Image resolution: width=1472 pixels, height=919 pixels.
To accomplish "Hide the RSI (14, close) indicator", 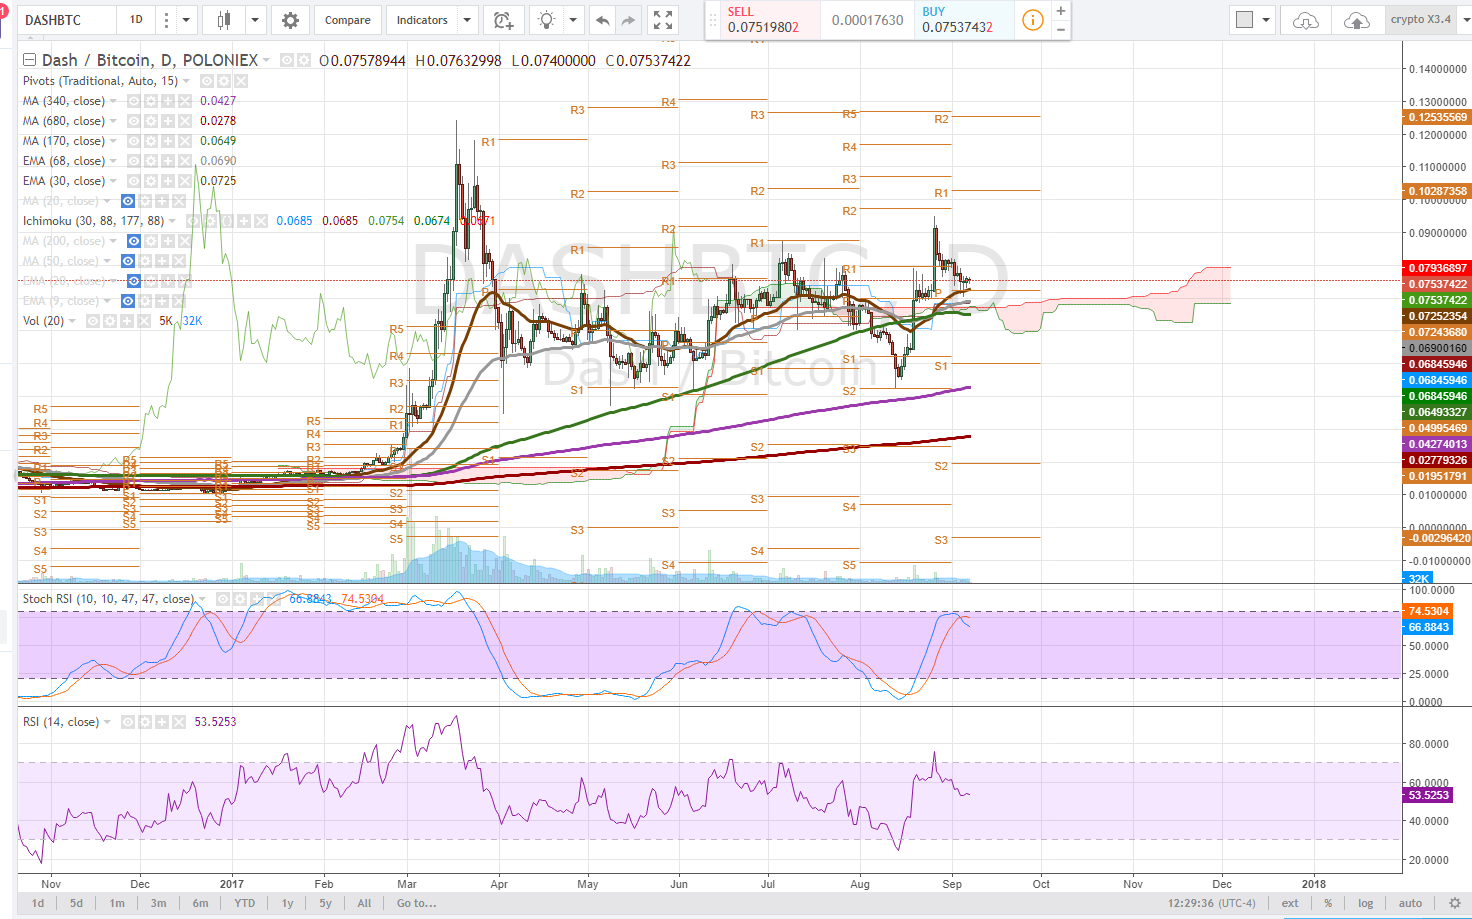I will (x=128, y=722).
